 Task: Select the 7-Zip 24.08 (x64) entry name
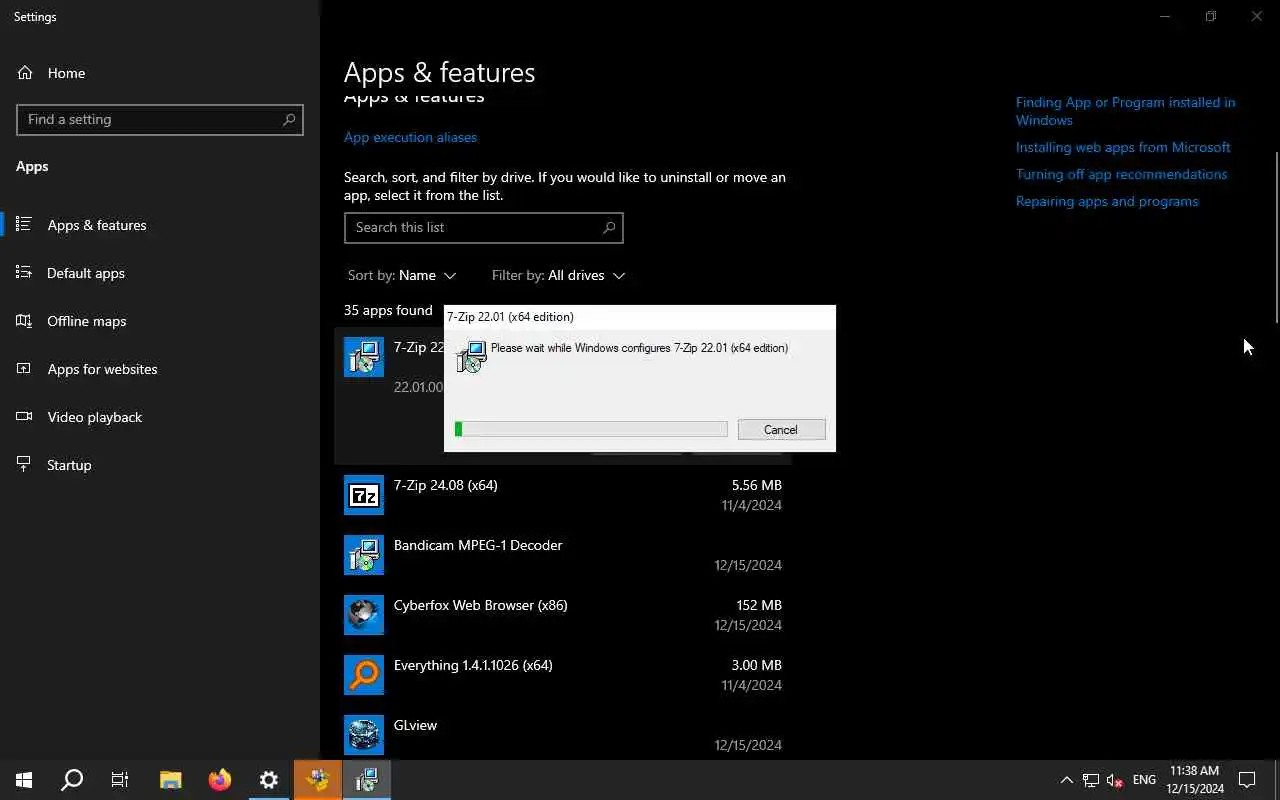446,485
